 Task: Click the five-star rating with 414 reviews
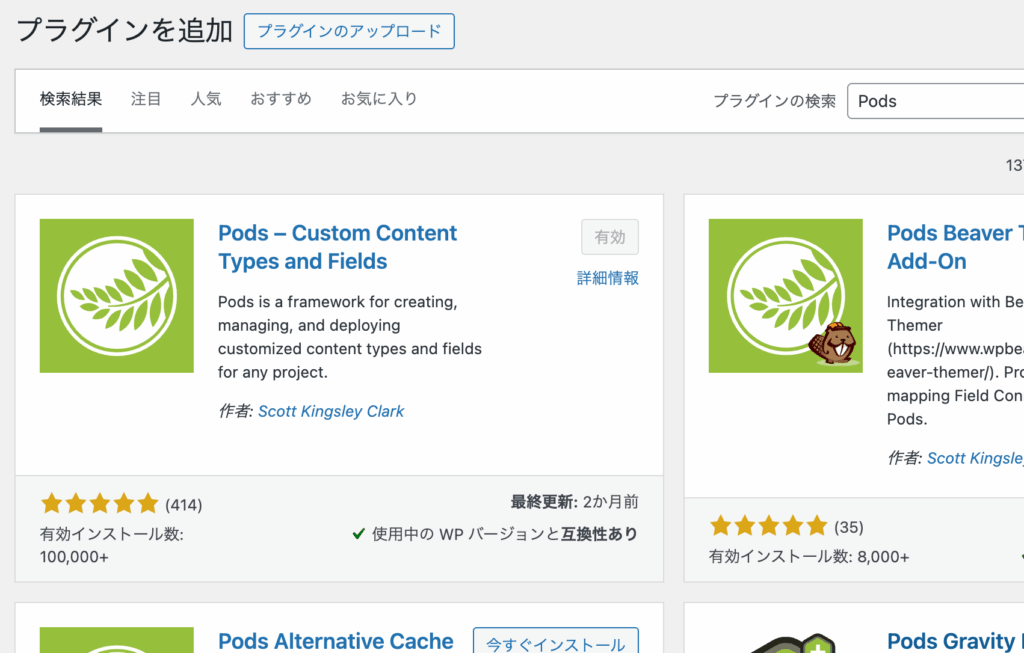(99, 503)
